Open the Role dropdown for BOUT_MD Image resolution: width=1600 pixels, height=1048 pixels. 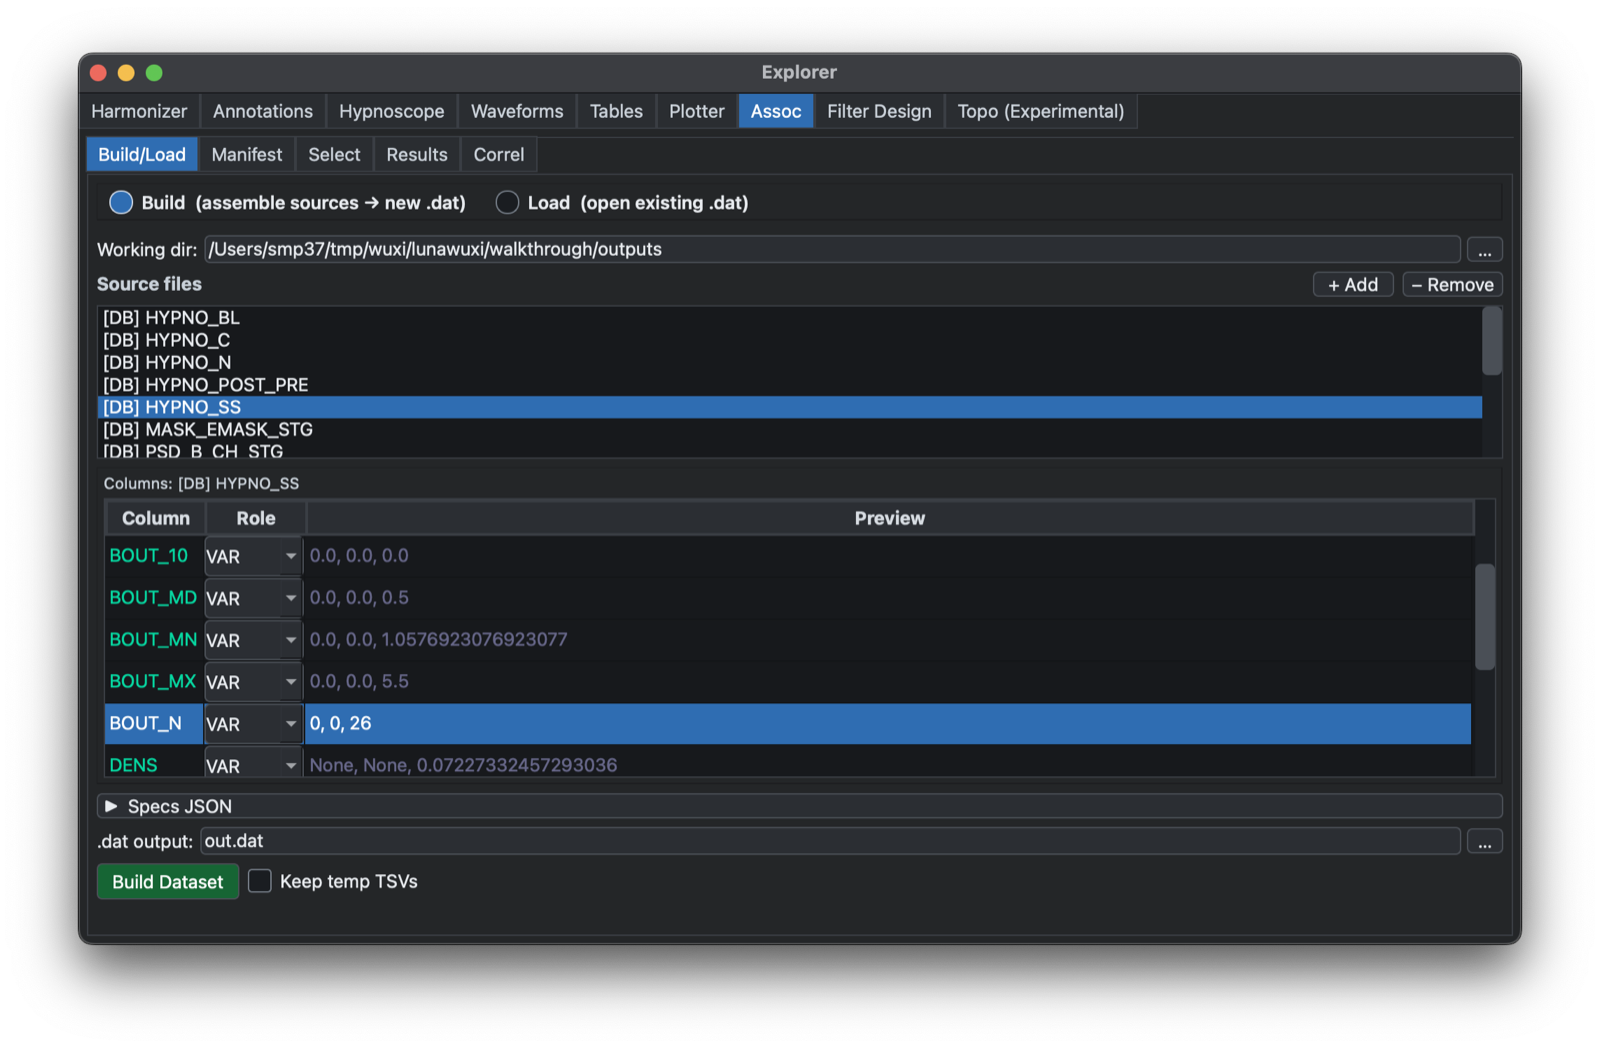pos(253,598)
